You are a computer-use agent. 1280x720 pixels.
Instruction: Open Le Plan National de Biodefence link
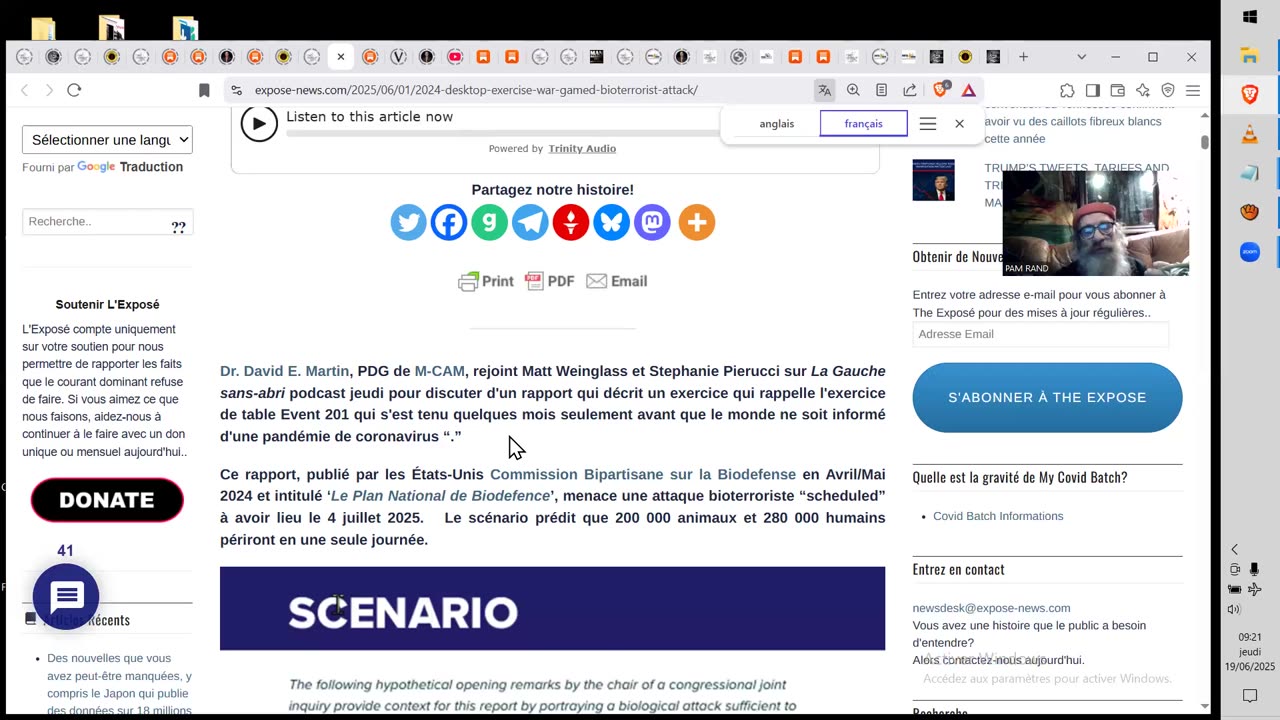click(440, 496)
